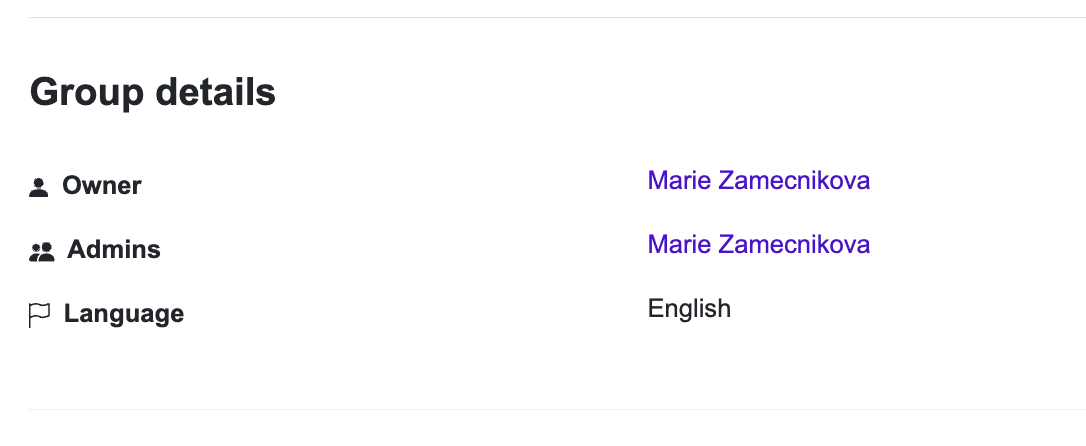Open the Admins' Marie Zamecnikova profile link
Viewport: 1086px width, 446px height.
pyautogui.click(x=758, y=245)
